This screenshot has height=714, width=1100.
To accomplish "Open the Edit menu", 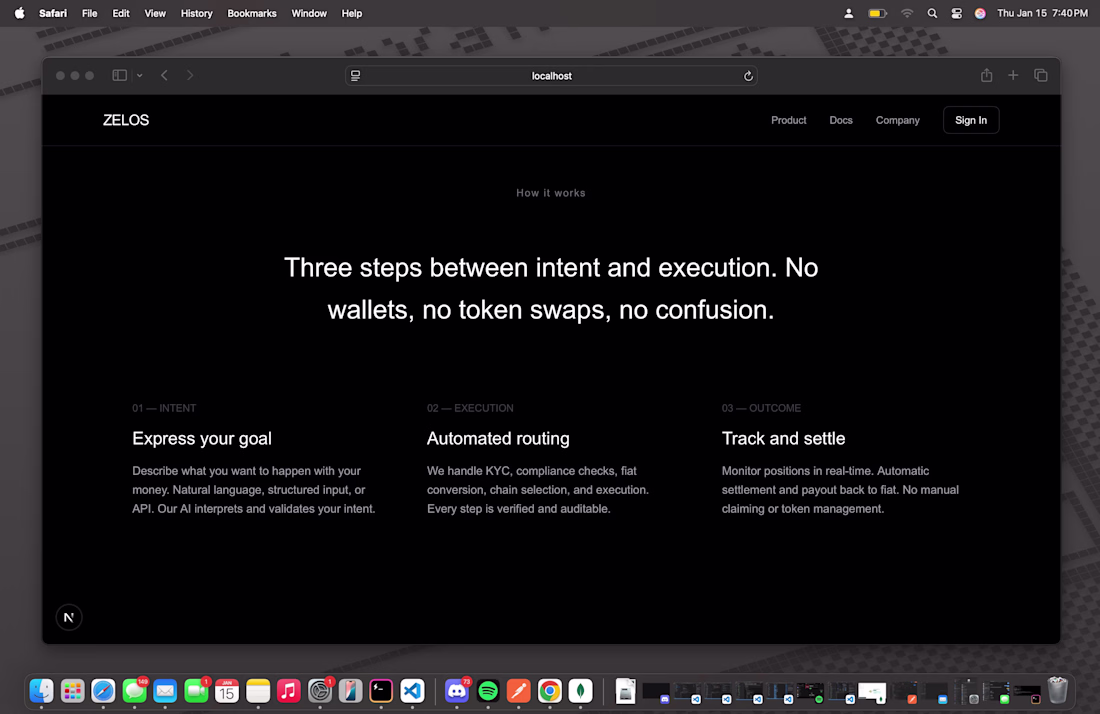I will coord(121,13).
